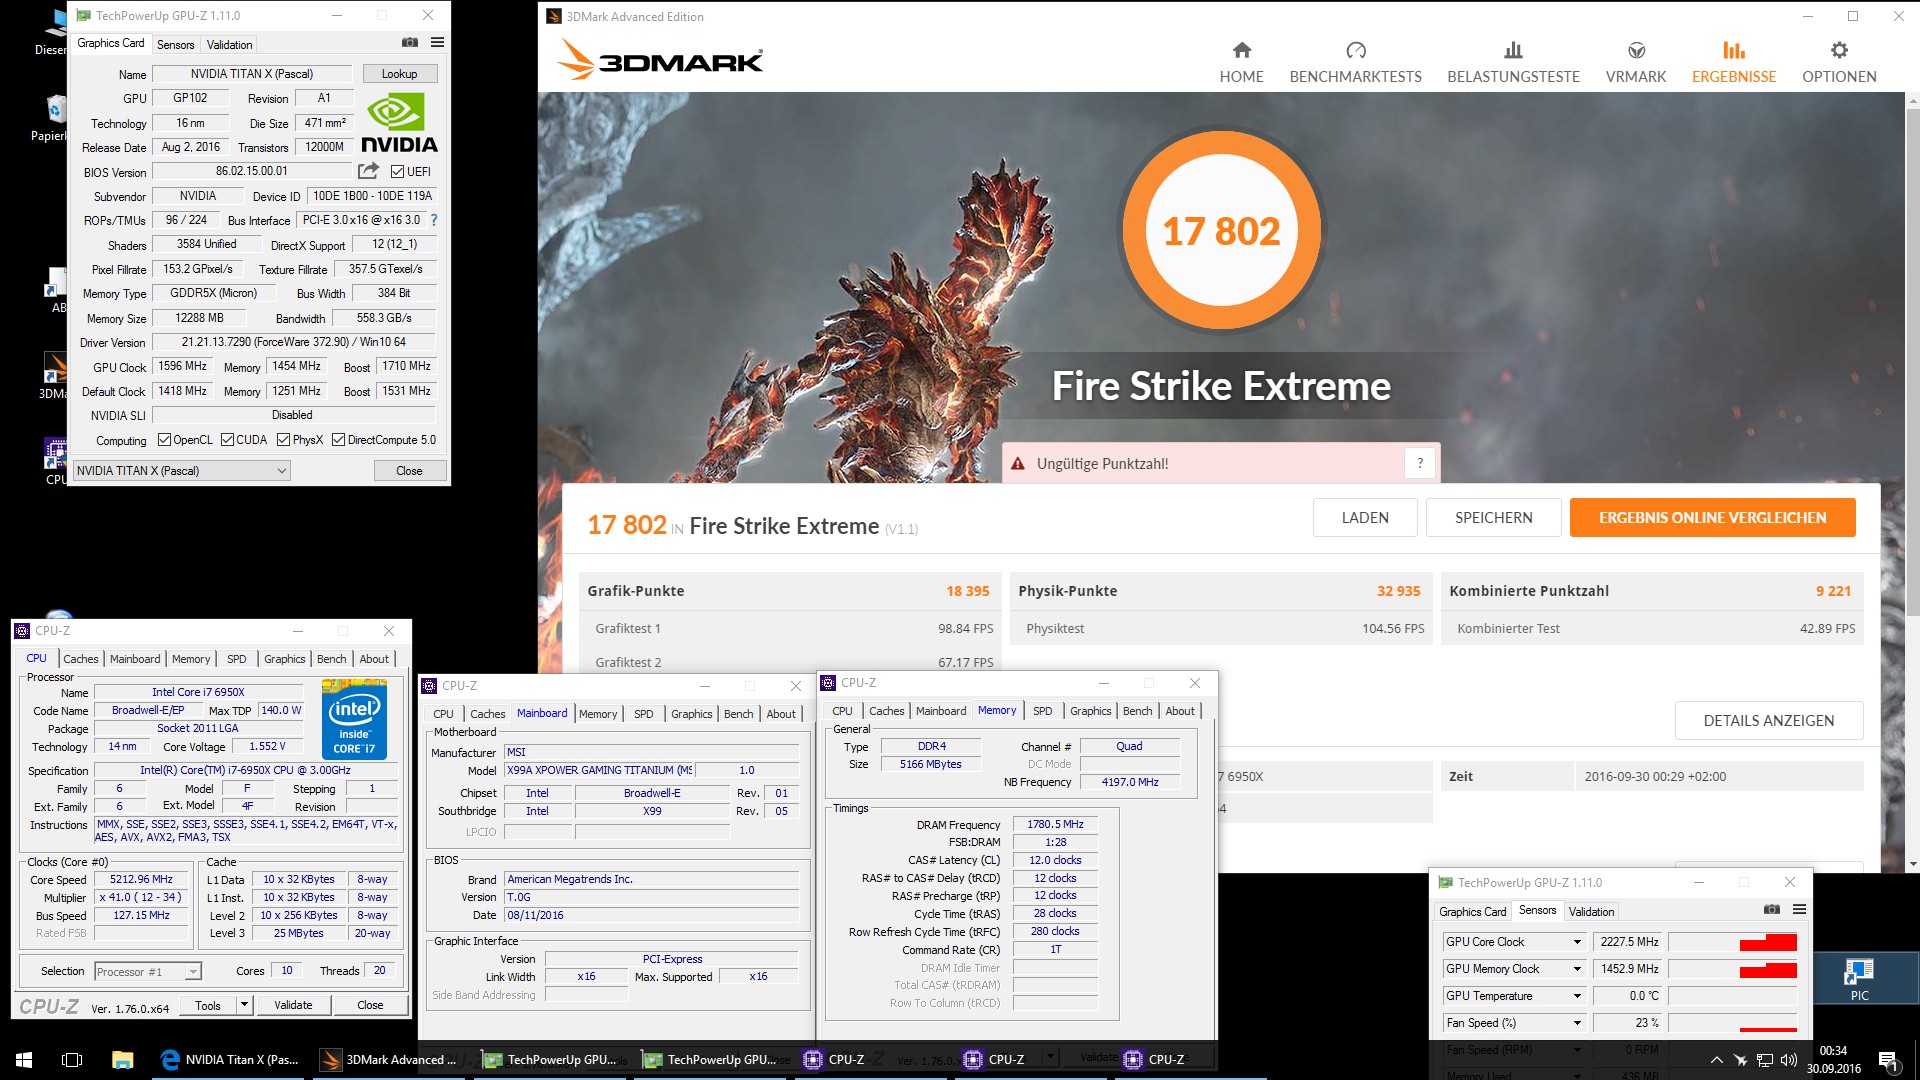Image resolution: width=1920 pixels, height=1080 pixels.
Task: Click the Kombinierte Punktzahl 9 221 score
Action: click(1833, 591)
